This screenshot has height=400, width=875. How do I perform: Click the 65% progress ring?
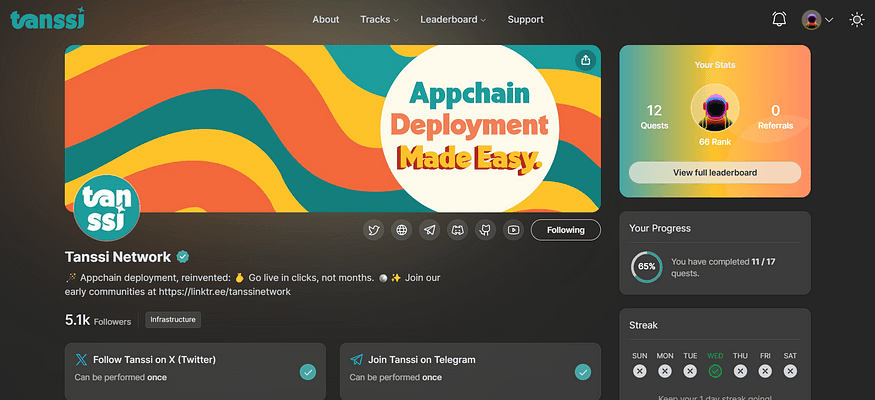tap(647, 267)
